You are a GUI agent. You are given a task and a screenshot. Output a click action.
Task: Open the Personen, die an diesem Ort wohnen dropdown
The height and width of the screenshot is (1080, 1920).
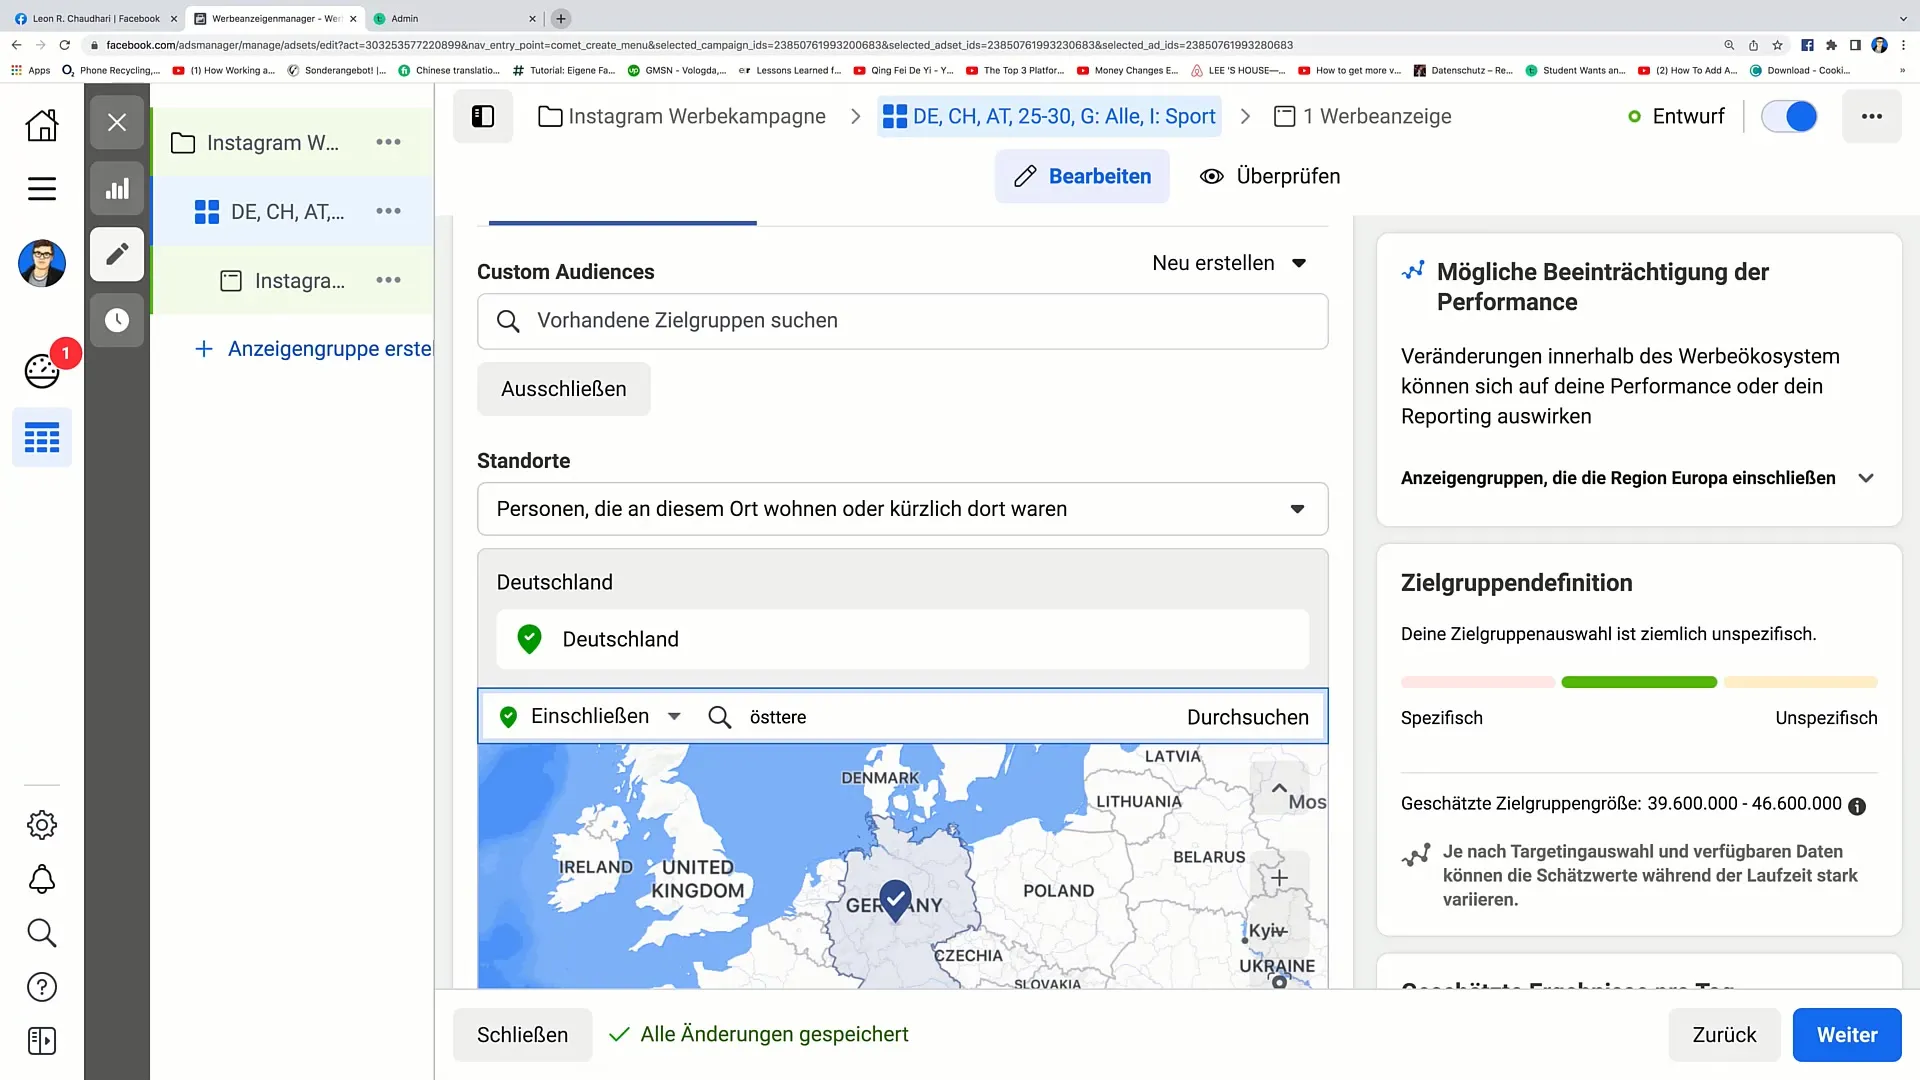[x=902, y=509]
